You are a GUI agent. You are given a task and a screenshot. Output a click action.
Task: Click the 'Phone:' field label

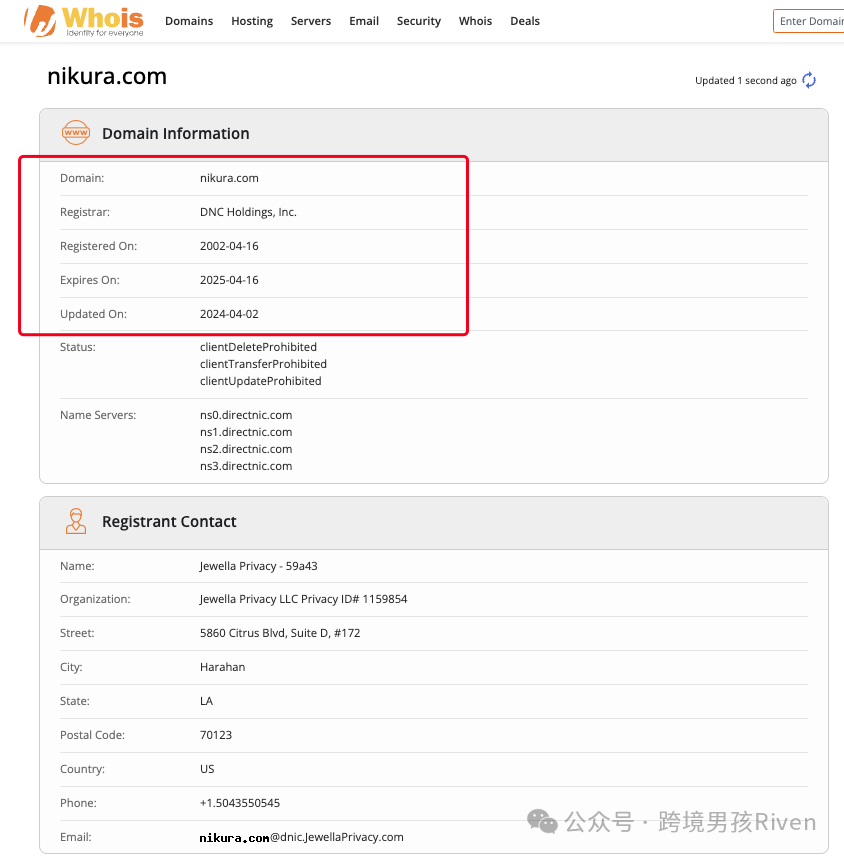point(78,802)
